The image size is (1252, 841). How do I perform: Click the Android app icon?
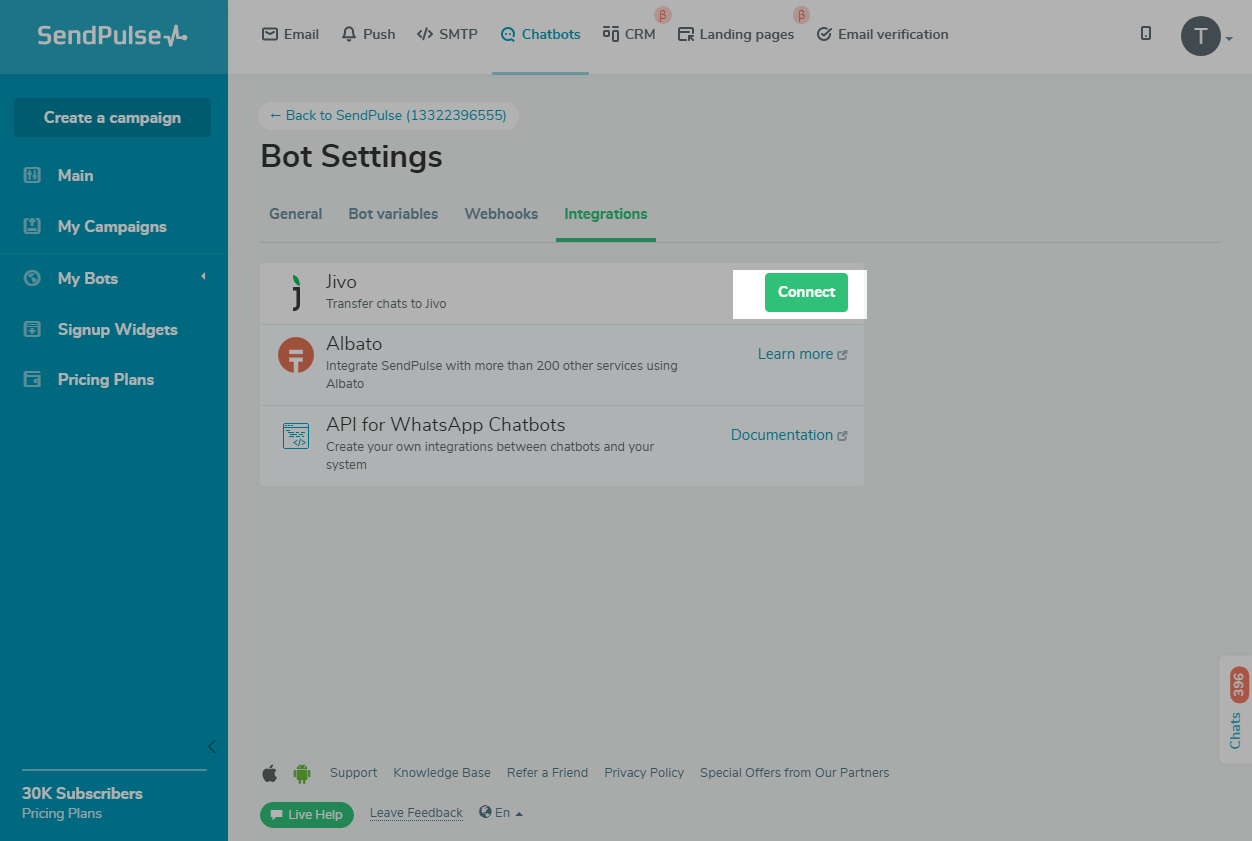click(302, 773)
